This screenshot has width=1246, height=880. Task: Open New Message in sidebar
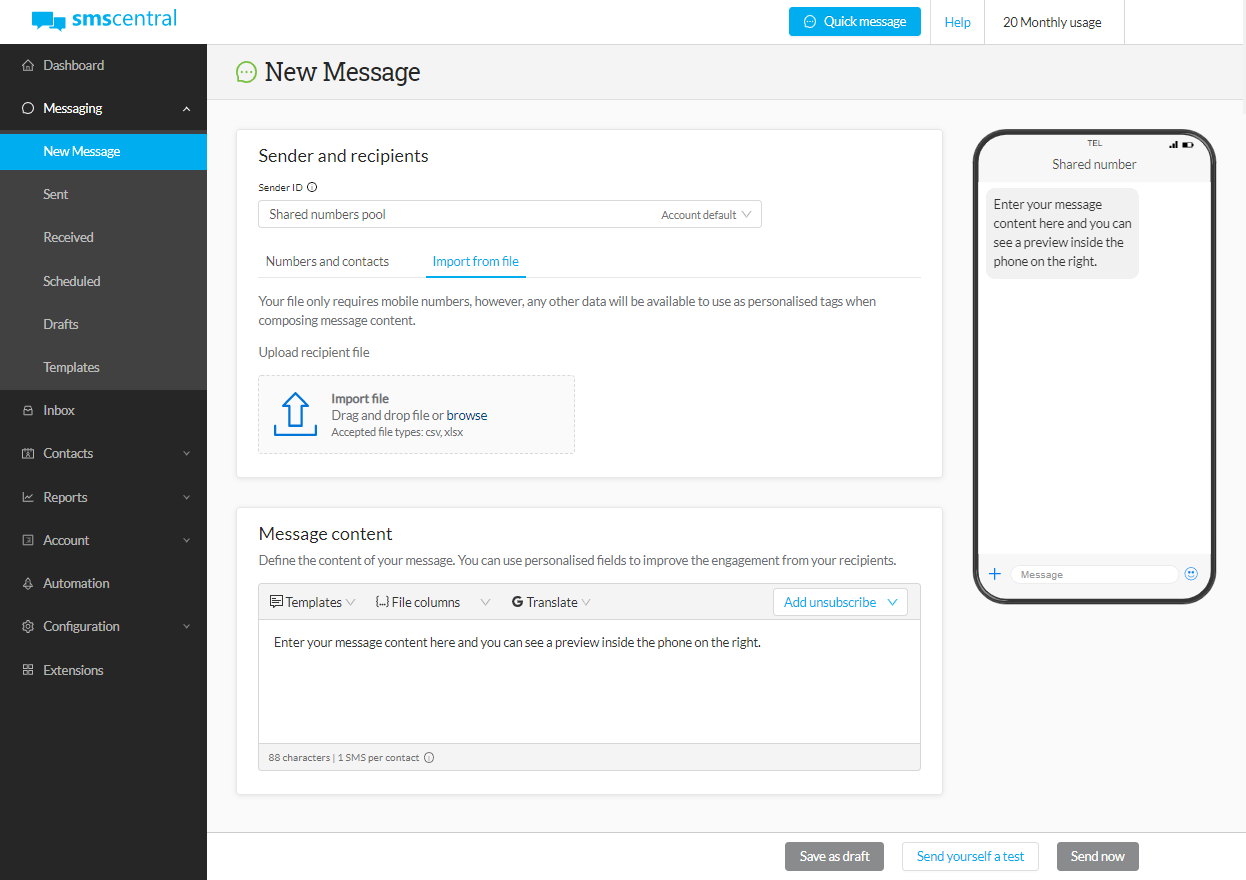point(103,151)
